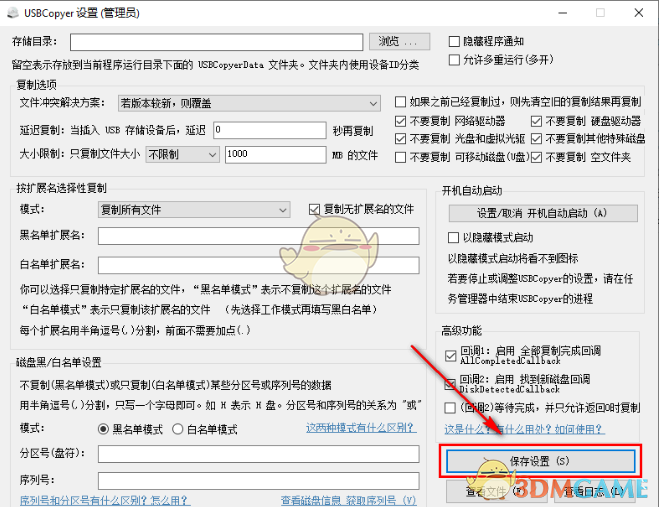Toggle 不要复制 空文件夹 checkbox

click(x=536, y=158)
